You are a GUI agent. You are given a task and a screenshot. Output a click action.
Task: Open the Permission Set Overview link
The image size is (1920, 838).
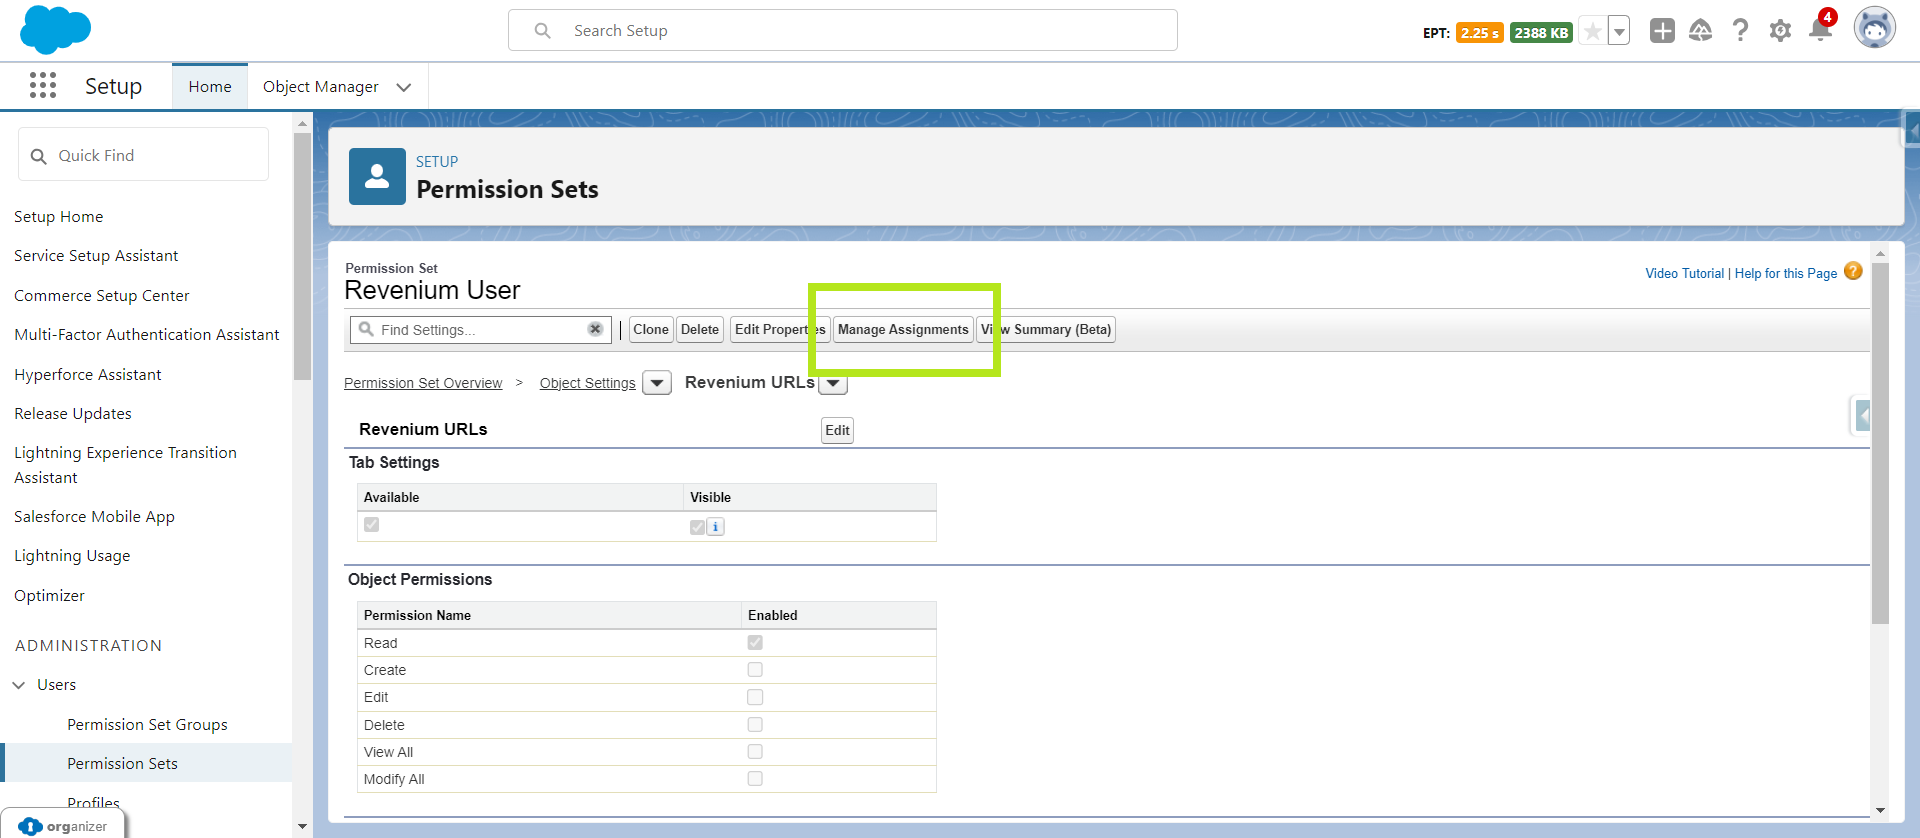423,383
